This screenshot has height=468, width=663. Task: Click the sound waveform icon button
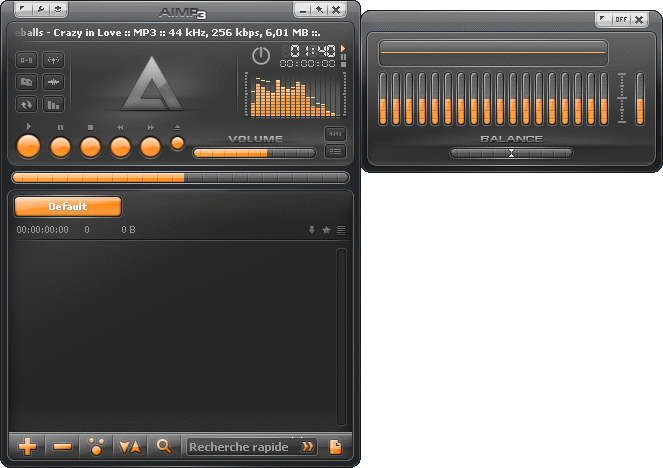pyautogui.click(x=53, y=82)
